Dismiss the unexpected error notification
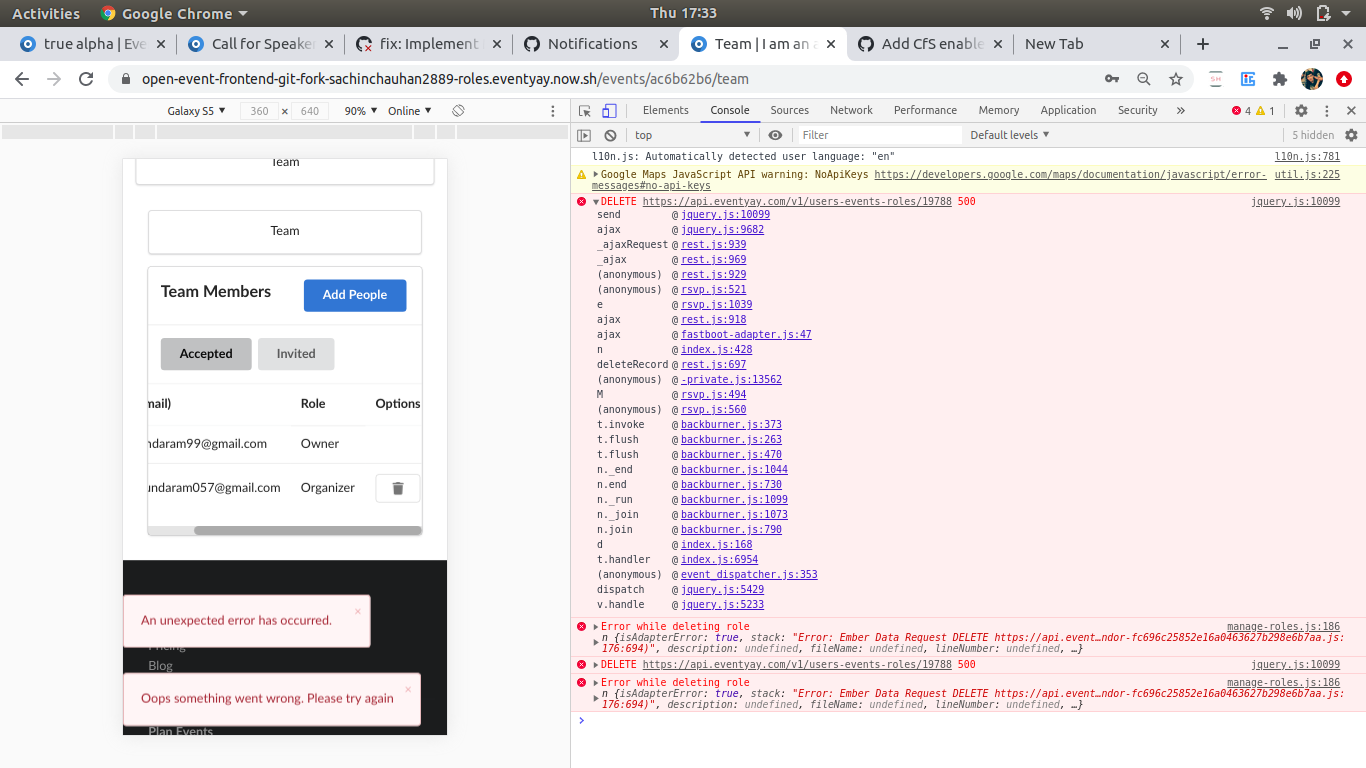The height and width of the screenshot is (768, 1366). click(358, 611)
